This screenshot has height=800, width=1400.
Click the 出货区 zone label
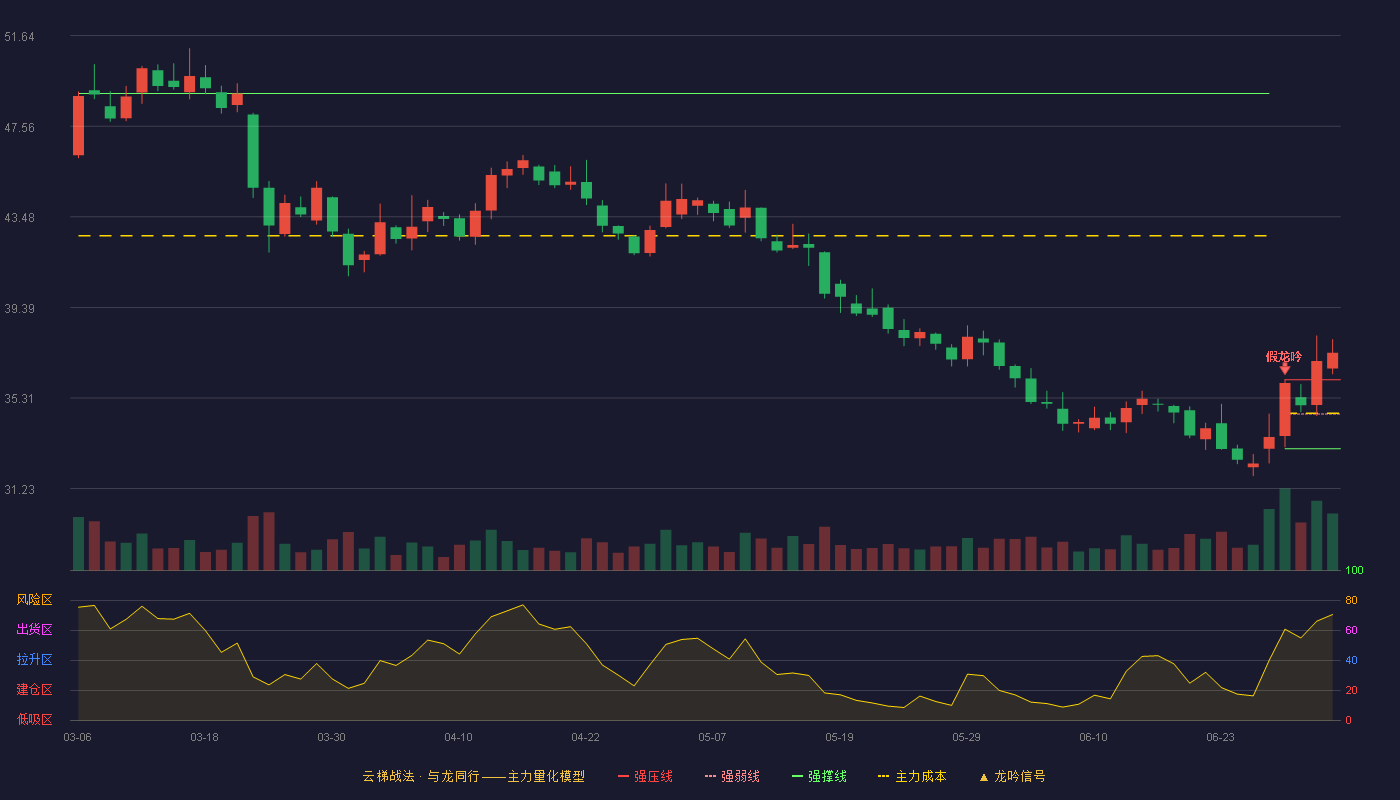[x=34, y=630]
